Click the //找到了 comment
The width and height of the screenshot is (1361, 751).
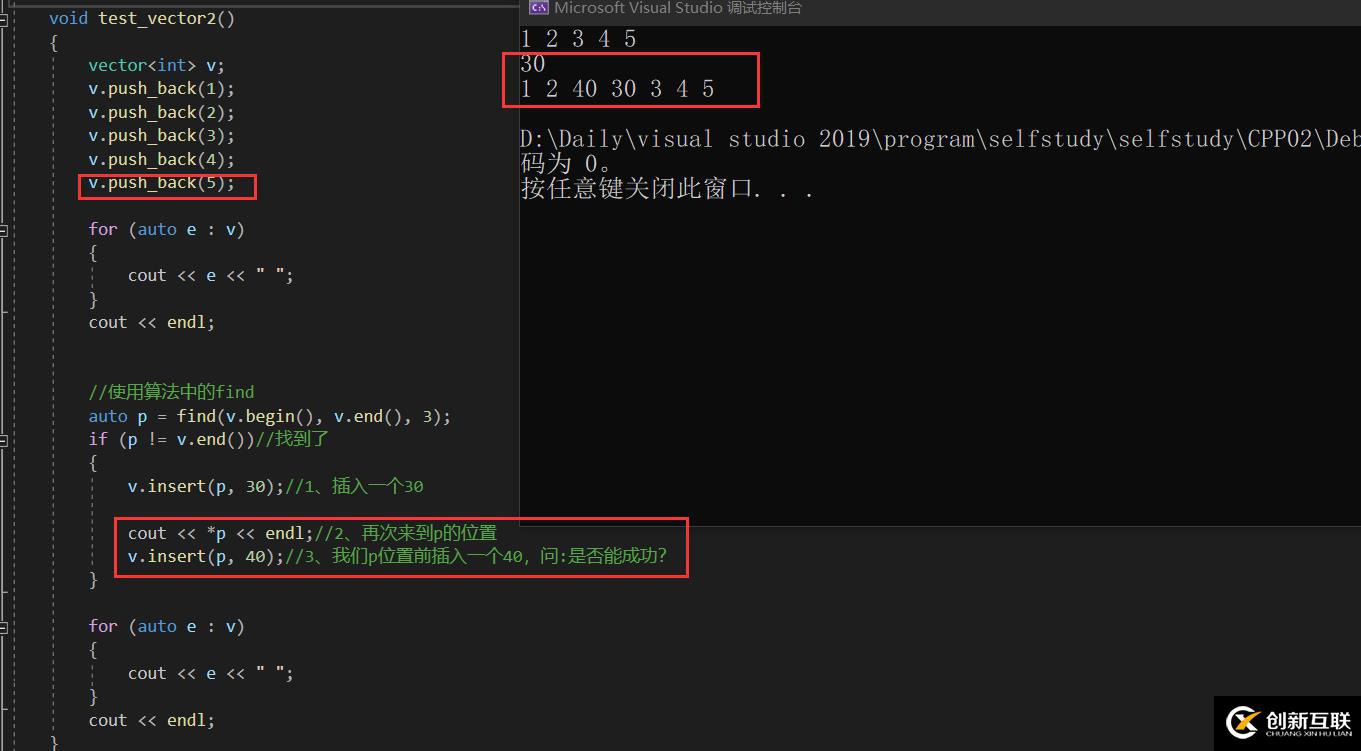(x=292, y=439)
